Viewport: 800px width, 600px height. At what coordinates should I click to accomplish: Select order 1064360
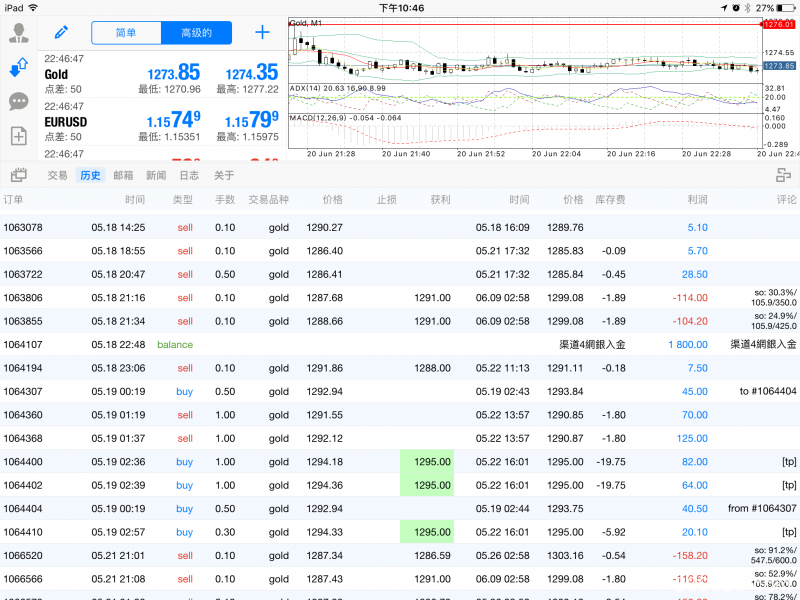point(400,415)
